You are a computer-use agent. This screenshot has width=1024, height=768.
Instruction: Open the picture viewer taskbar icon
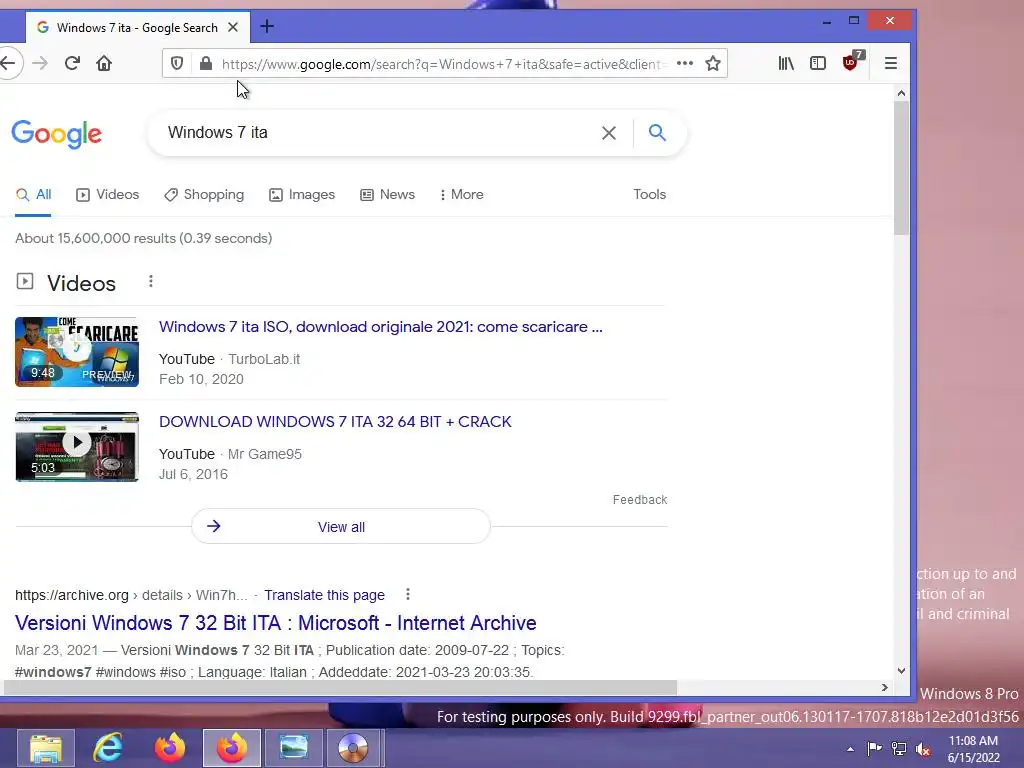pos(294,748)
